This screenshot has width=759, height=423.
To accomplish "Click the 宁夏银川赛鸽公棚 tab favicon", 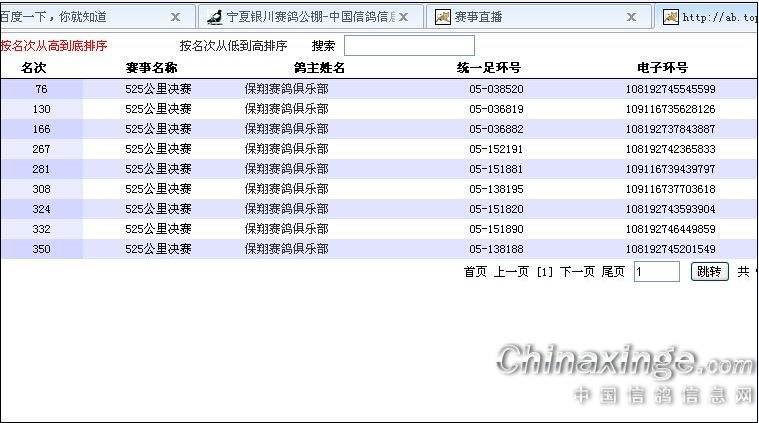I will (x=214, y=17).
